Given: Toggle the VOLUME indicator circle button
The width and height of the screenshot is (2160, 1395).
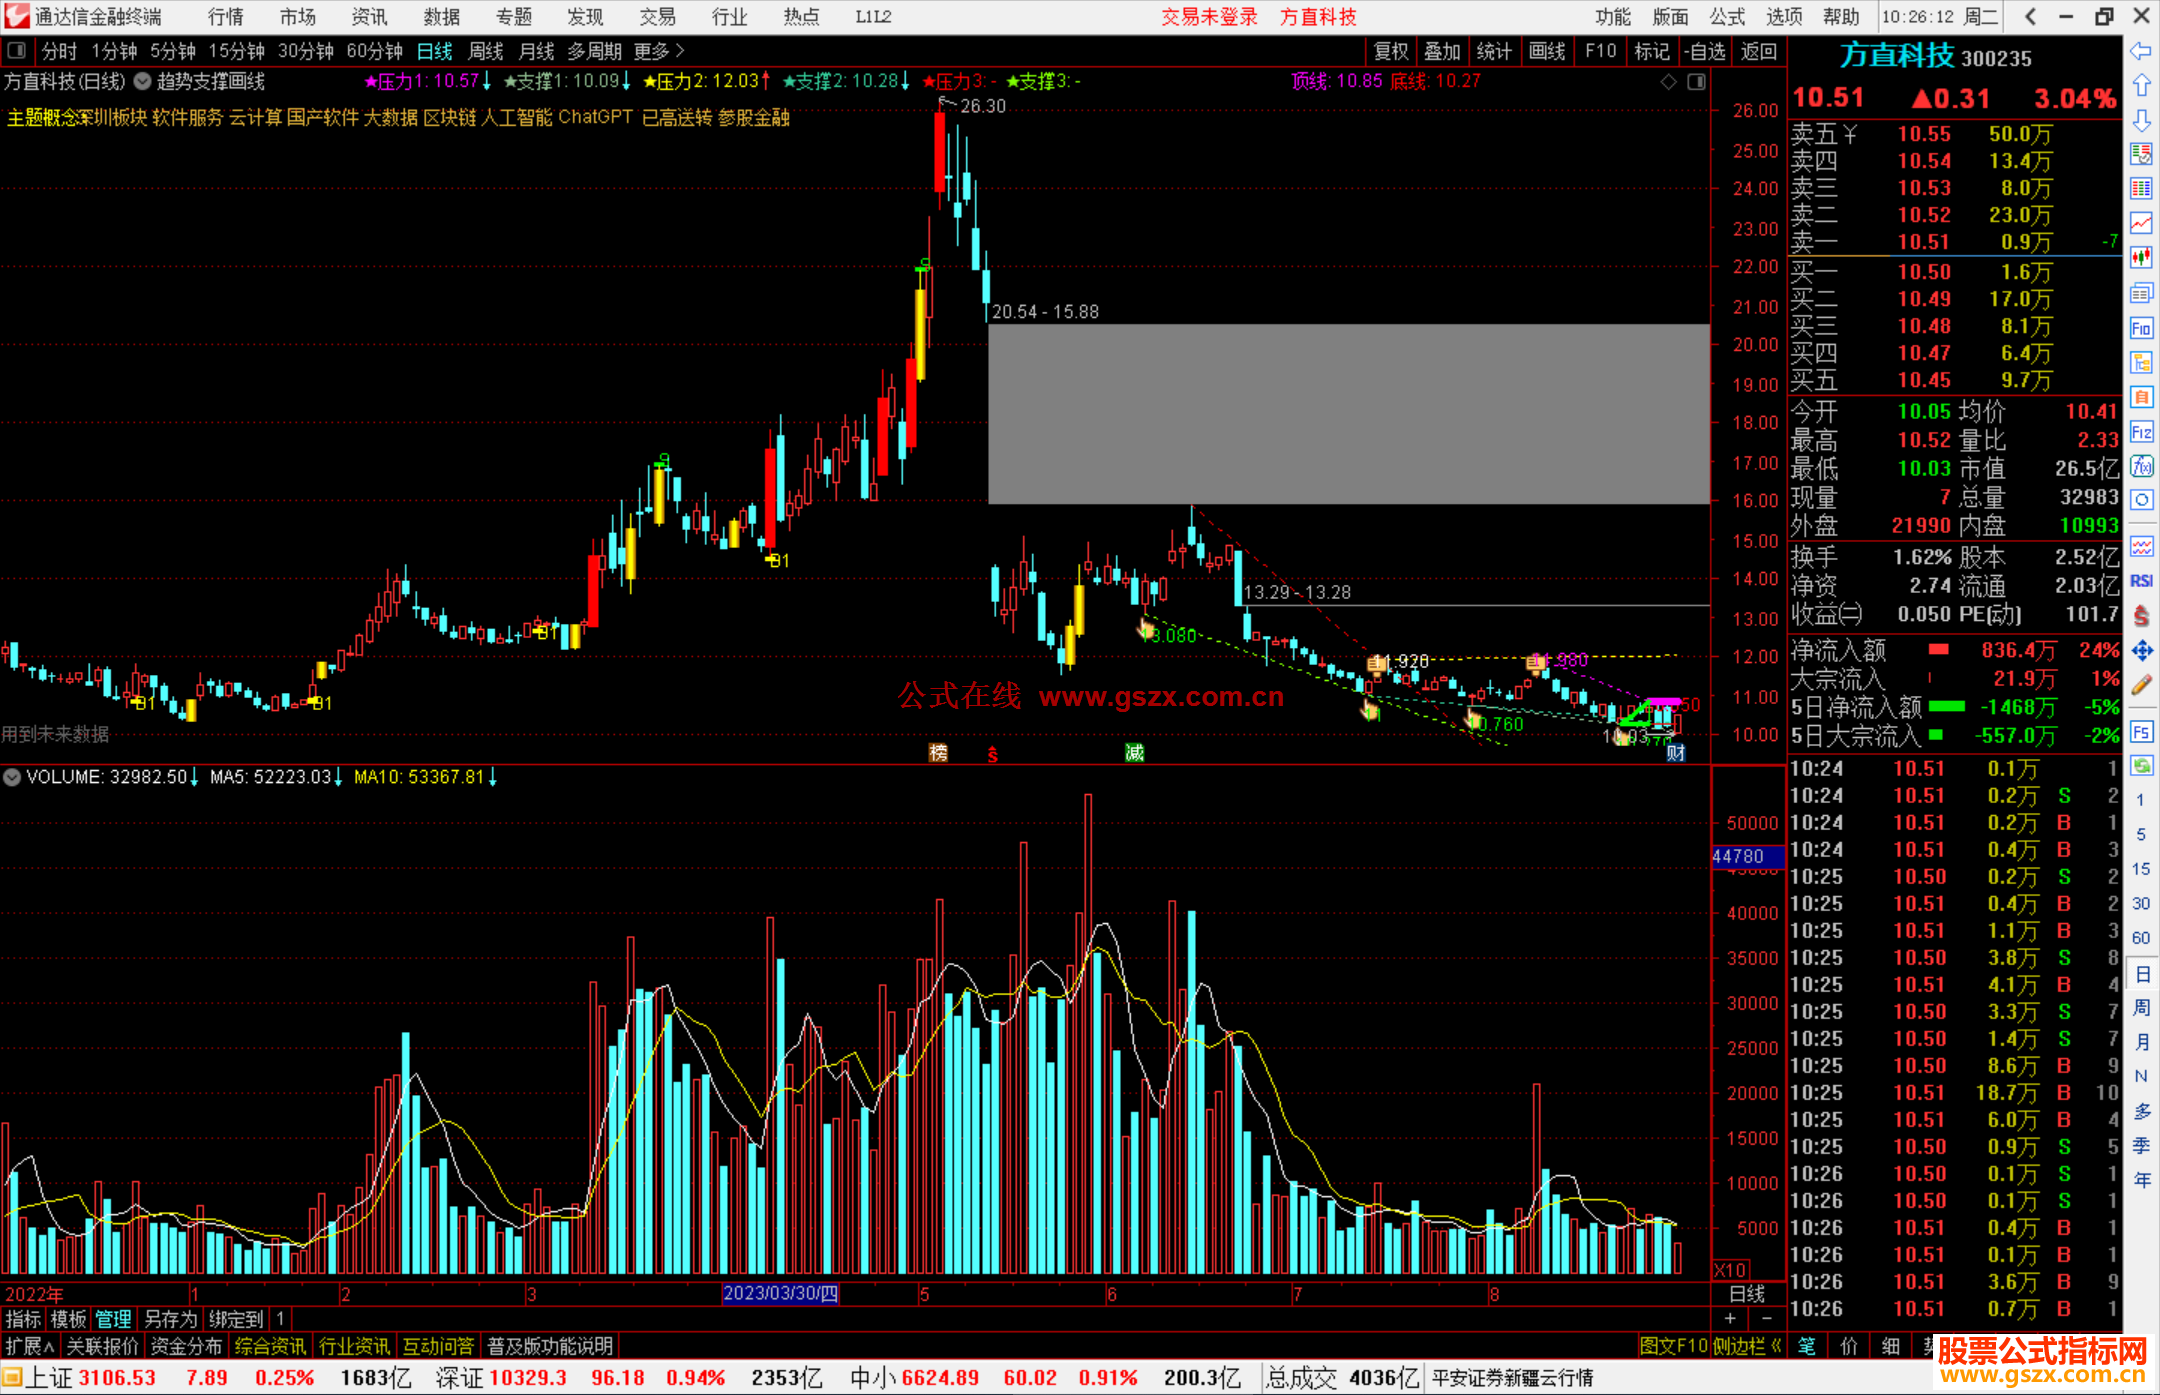Looking at the screenshot, I should (x=12, y=777).
